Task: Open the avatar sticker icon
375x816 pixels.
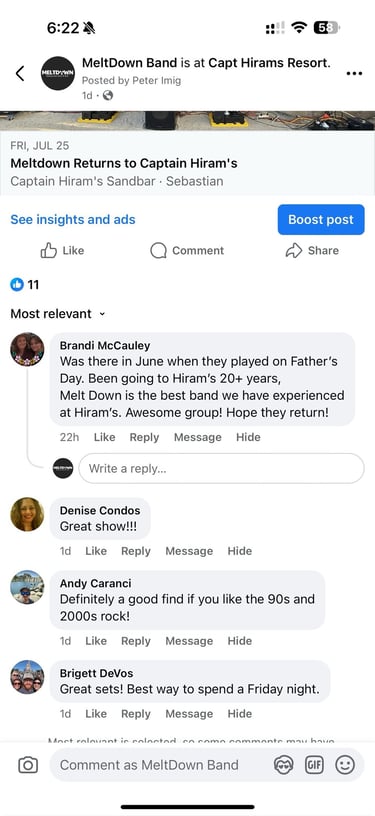Action: click(x=283, y=764)
